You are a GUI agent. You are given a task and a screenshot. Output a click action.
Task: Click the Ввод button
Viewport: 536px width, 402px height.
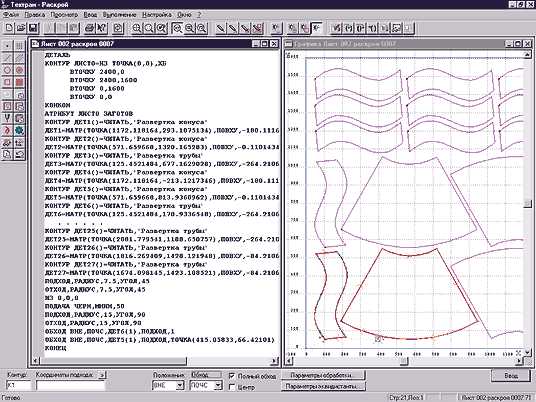[511, 375]
